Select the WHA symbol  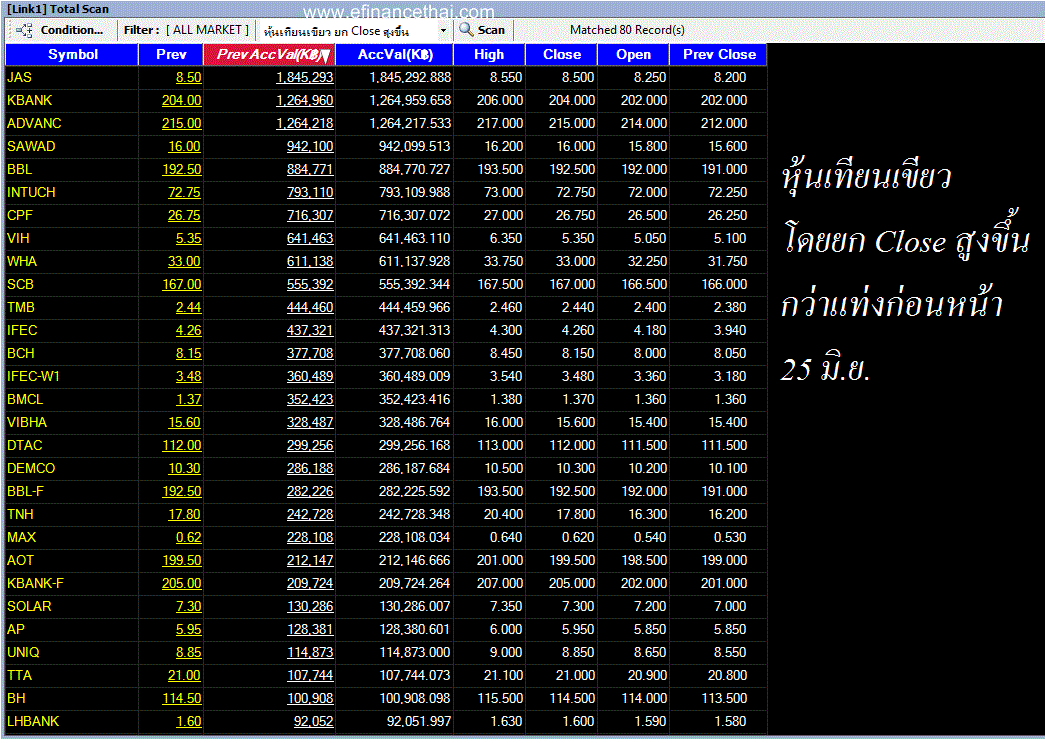21,261
